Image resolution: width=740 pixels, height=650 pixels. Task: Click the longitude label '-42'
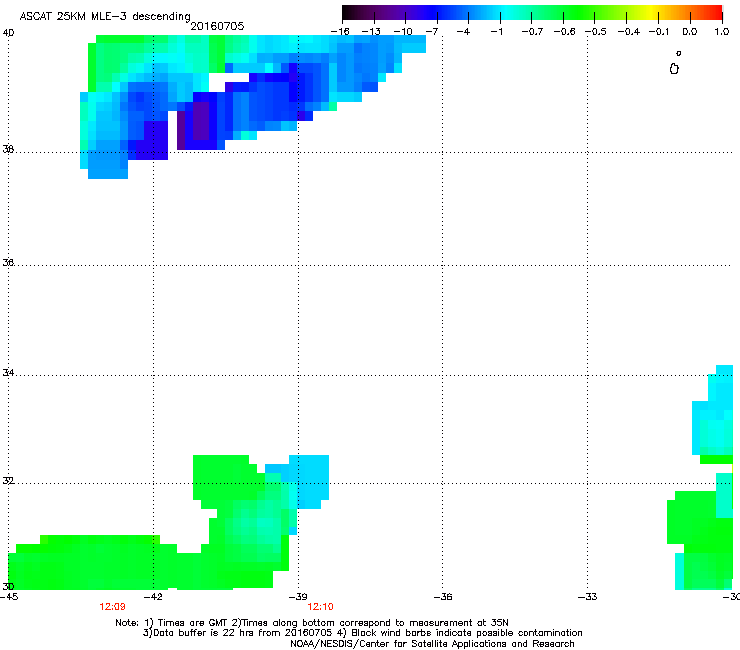pyautogui.click(x=153, y=597)
